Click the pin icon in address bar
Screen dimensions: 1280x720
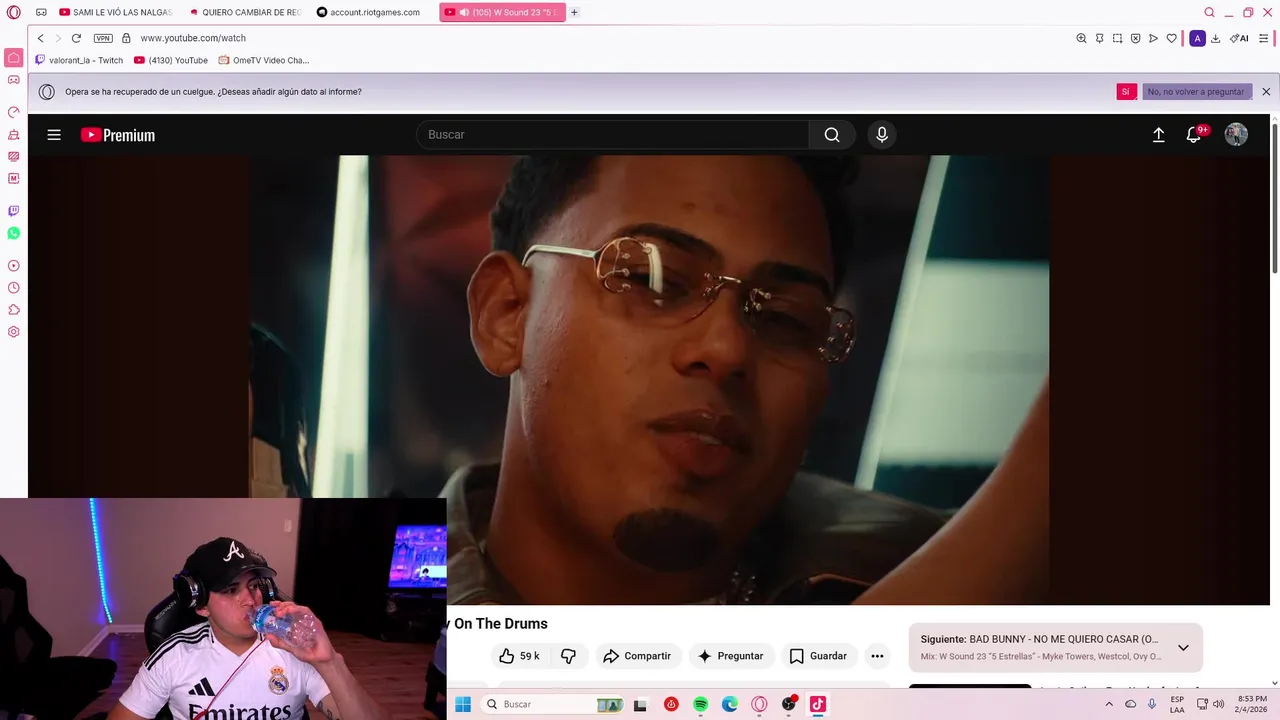coord(1099,38)
